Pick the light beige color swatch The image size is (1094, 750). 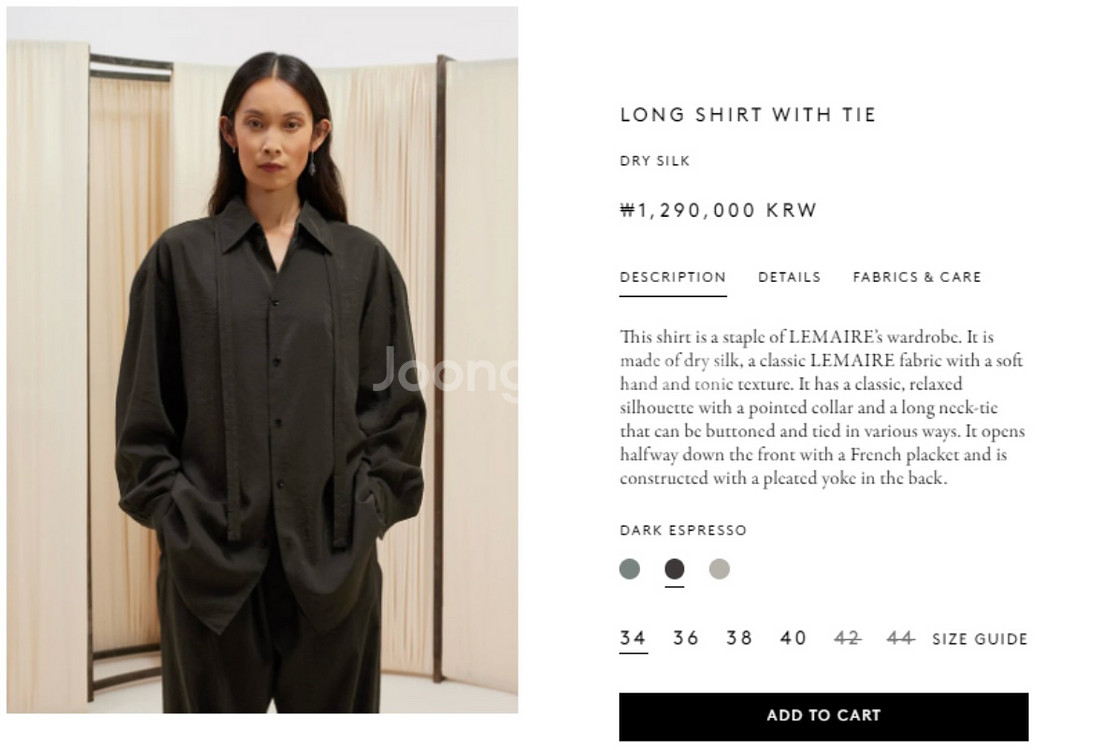(719, 569)
